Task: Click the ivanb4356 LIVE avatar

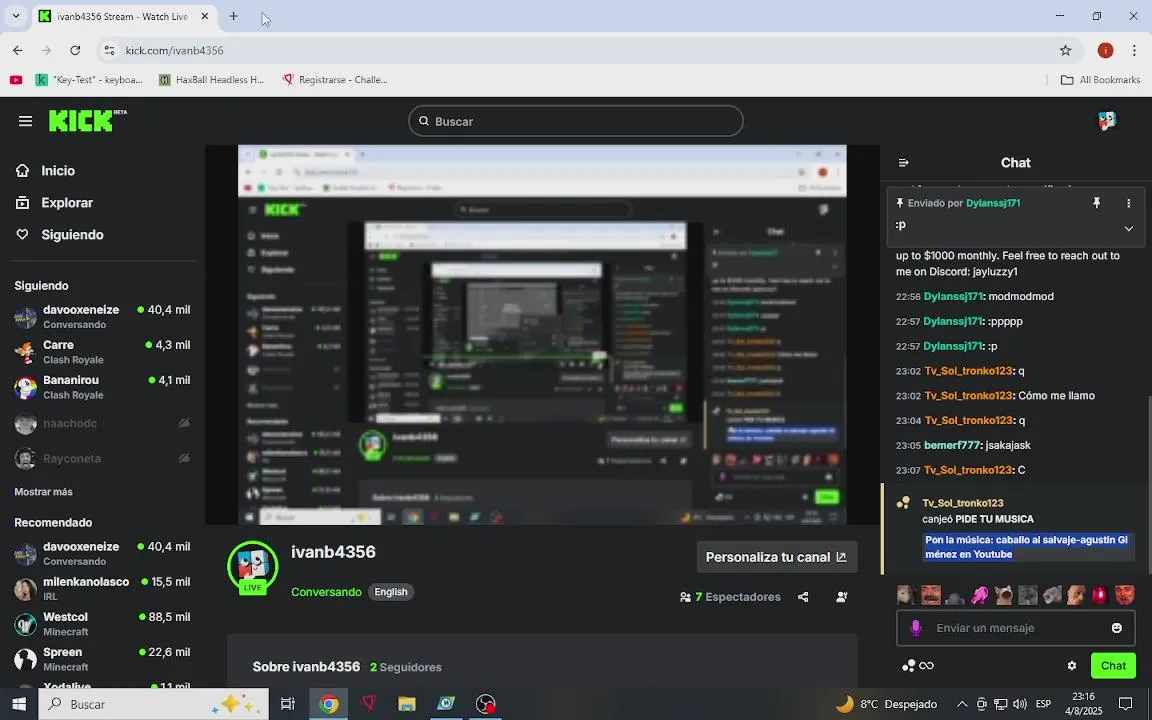Action: click(x=253, y=567)
